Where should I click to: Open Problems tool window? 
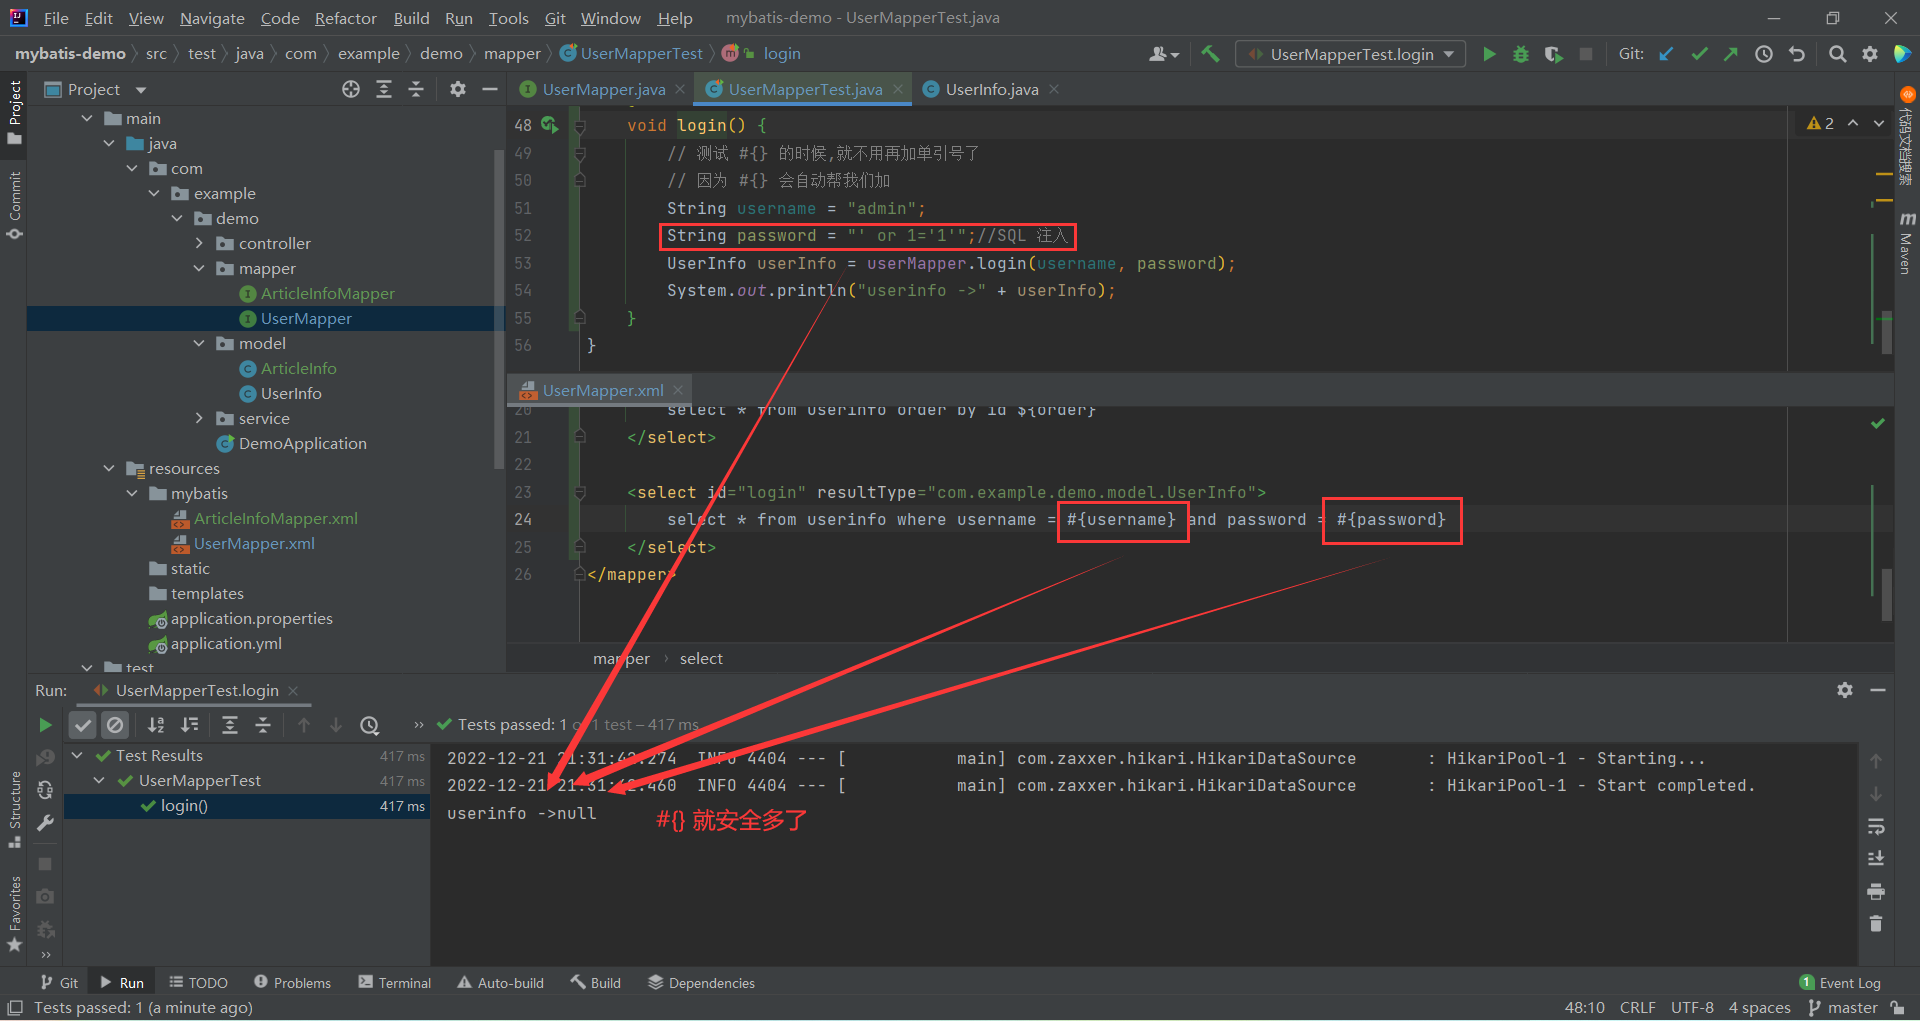[292, 983]
